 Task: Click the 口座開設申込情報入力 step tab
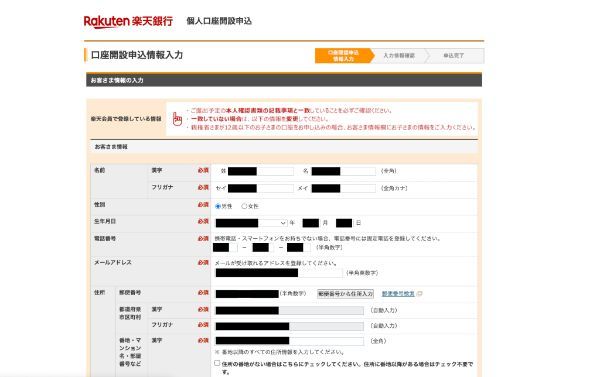343,56
